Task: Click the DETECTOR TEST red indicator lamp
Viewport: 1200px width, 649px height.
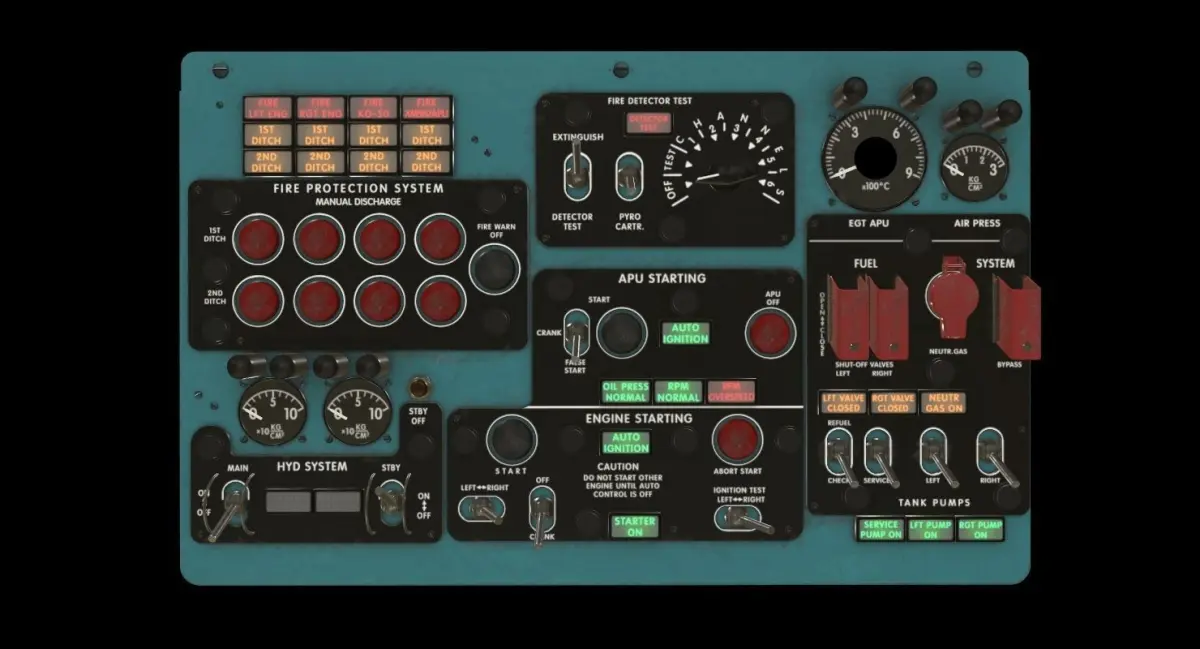Action: [649, 123]
